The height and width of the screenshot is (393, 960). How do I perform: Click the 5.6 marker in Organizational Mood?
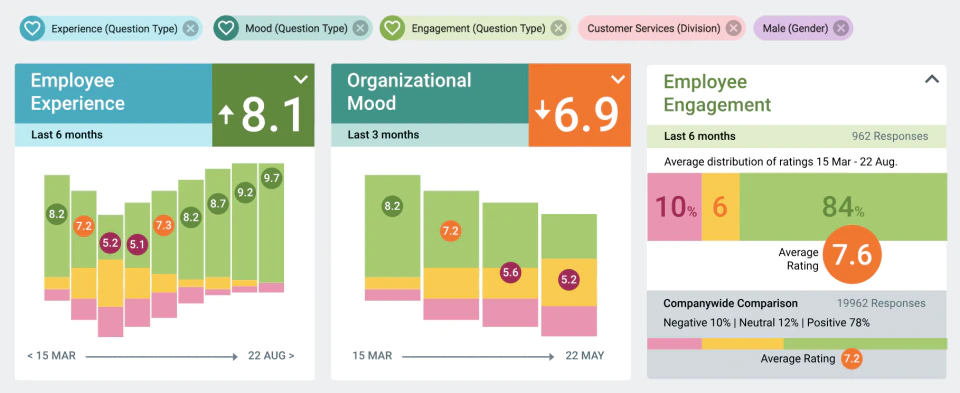pos(511,274)
